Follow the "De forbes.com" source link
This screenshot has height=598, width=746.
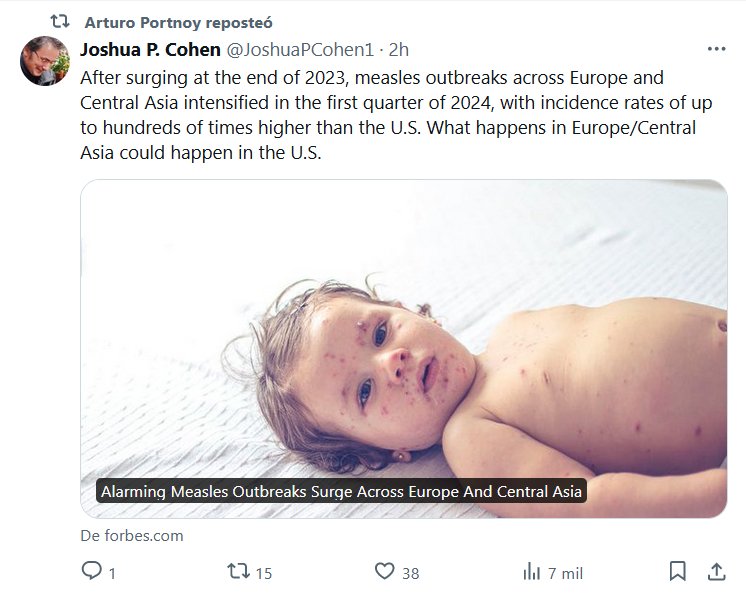point(131,535)
